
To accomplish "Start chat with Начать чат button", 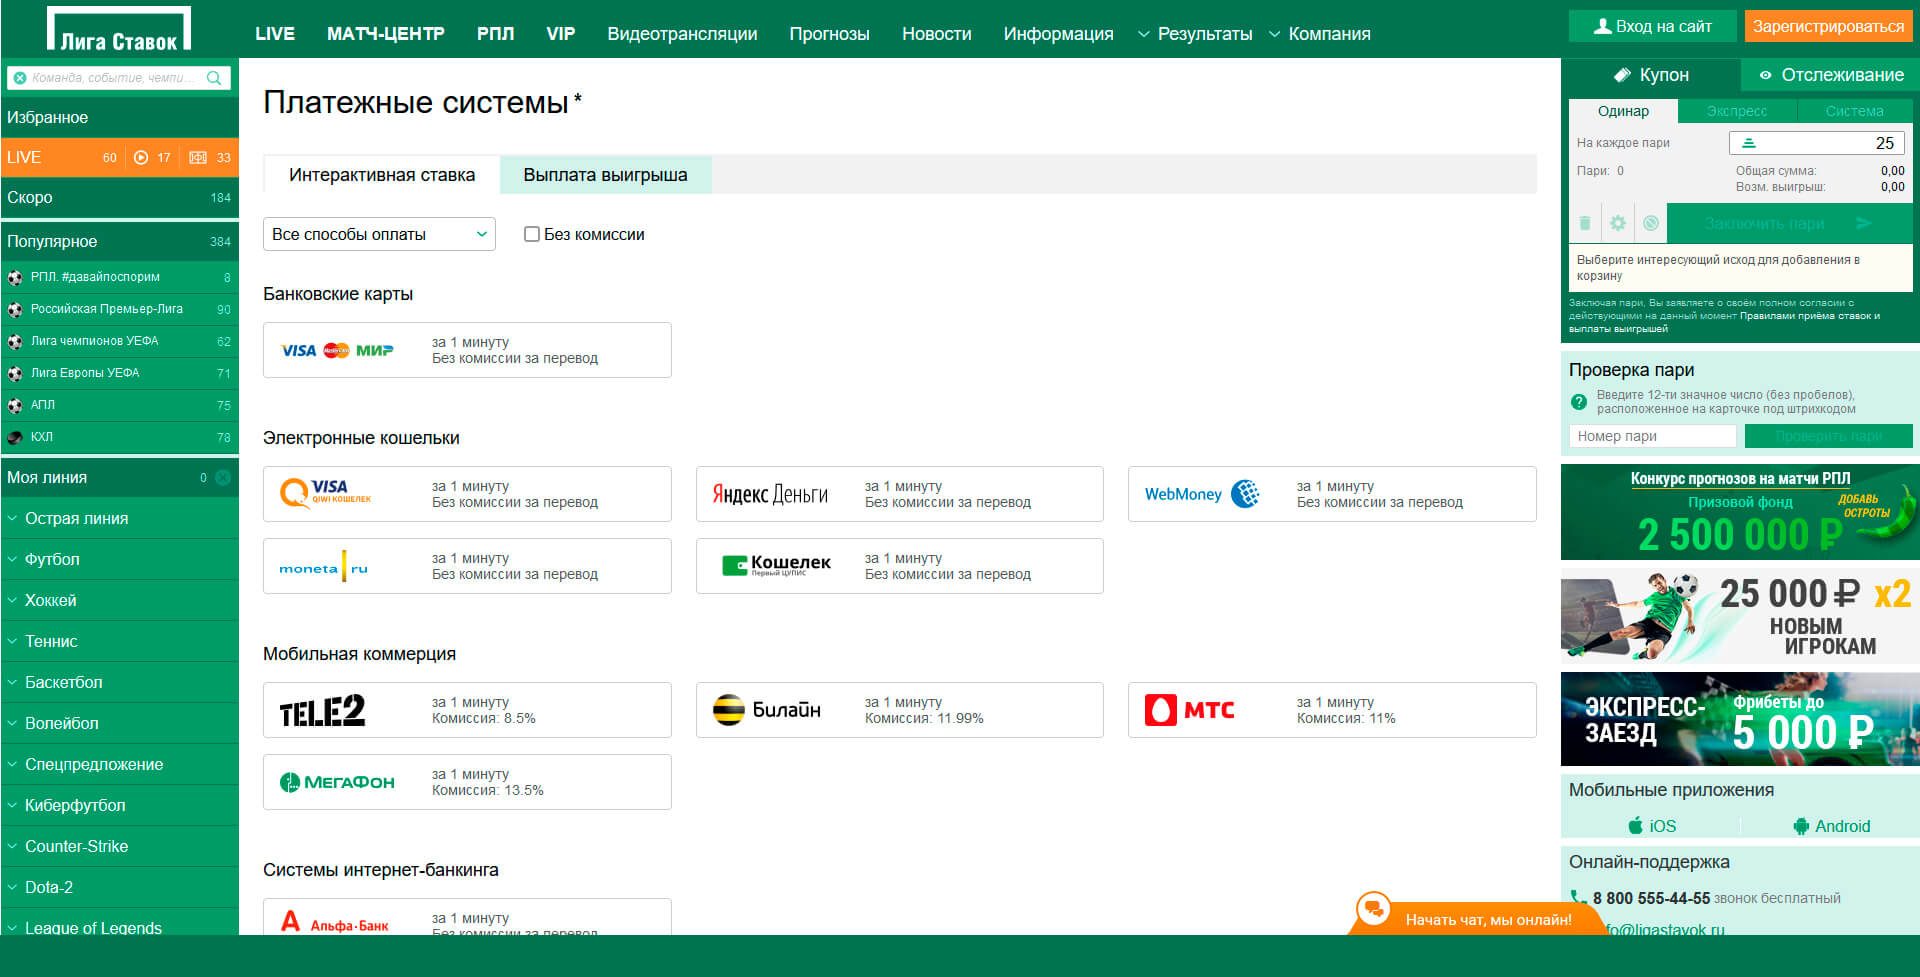I will tap(1478, 914).
